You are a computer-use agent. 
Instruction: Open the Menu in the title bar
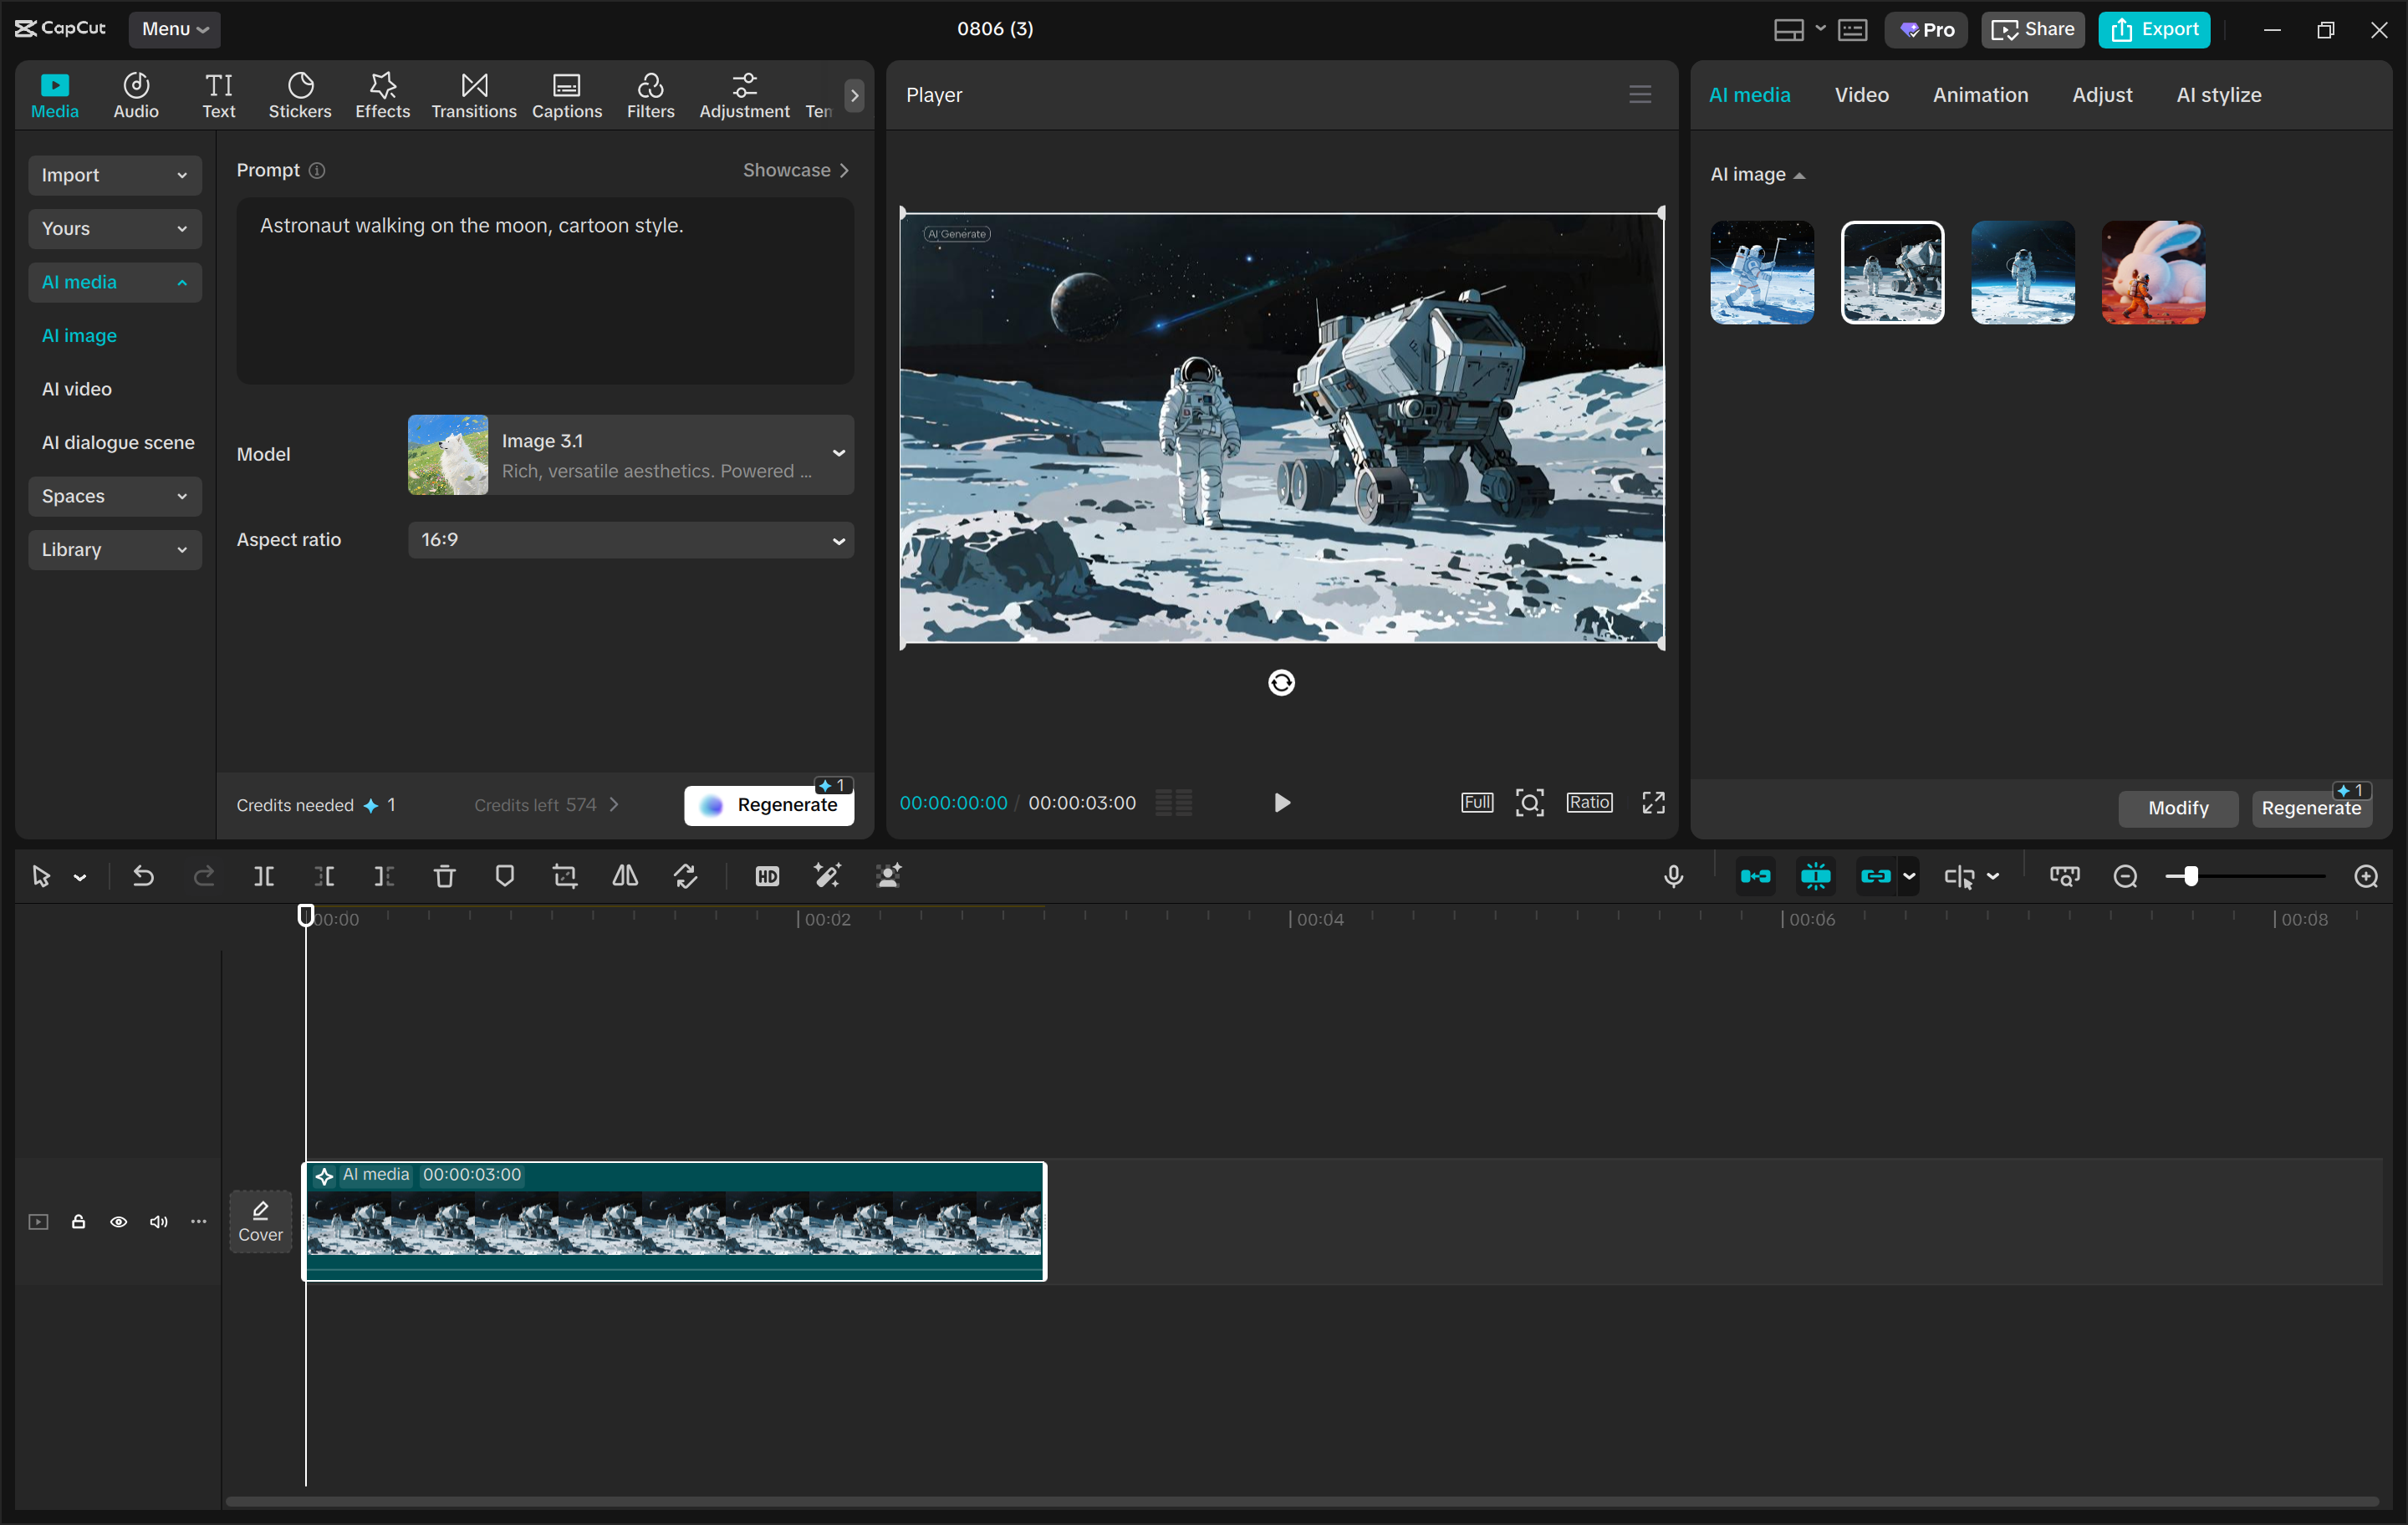coord(174,29)
